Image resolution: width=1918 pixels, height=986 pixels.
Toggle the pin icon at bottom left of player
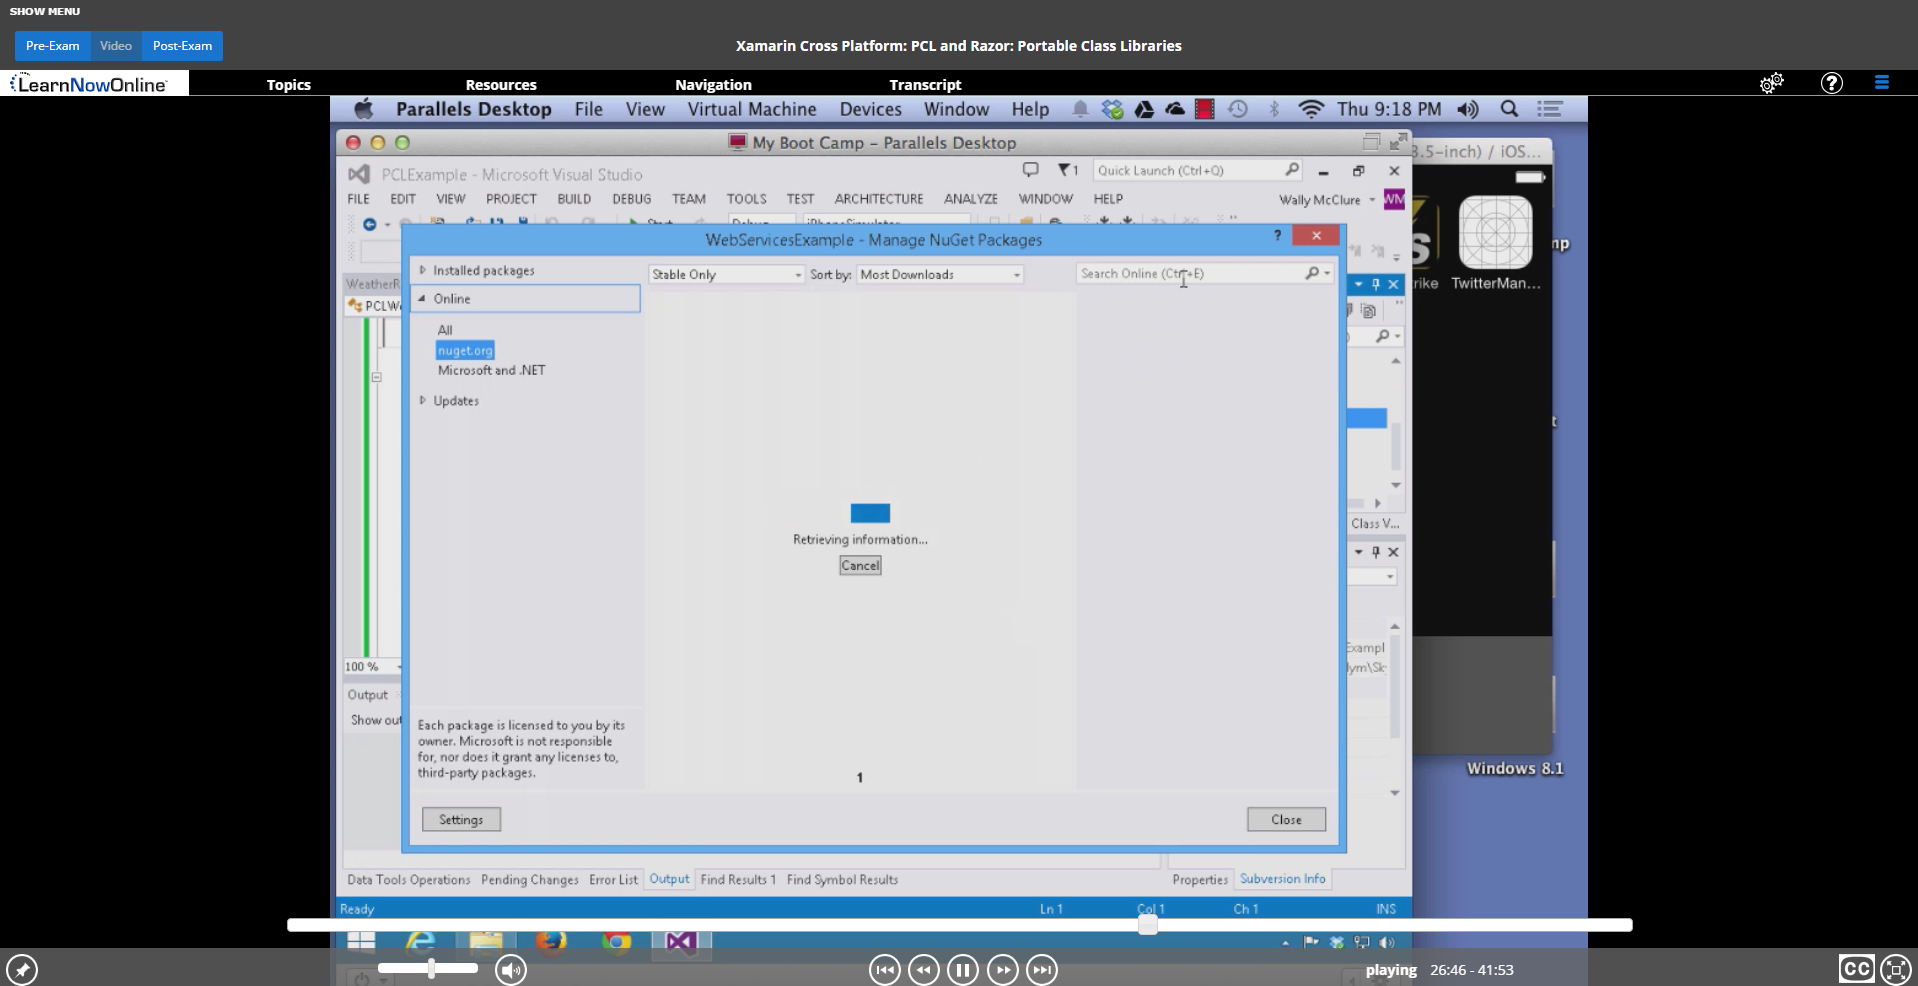point(22,968)
